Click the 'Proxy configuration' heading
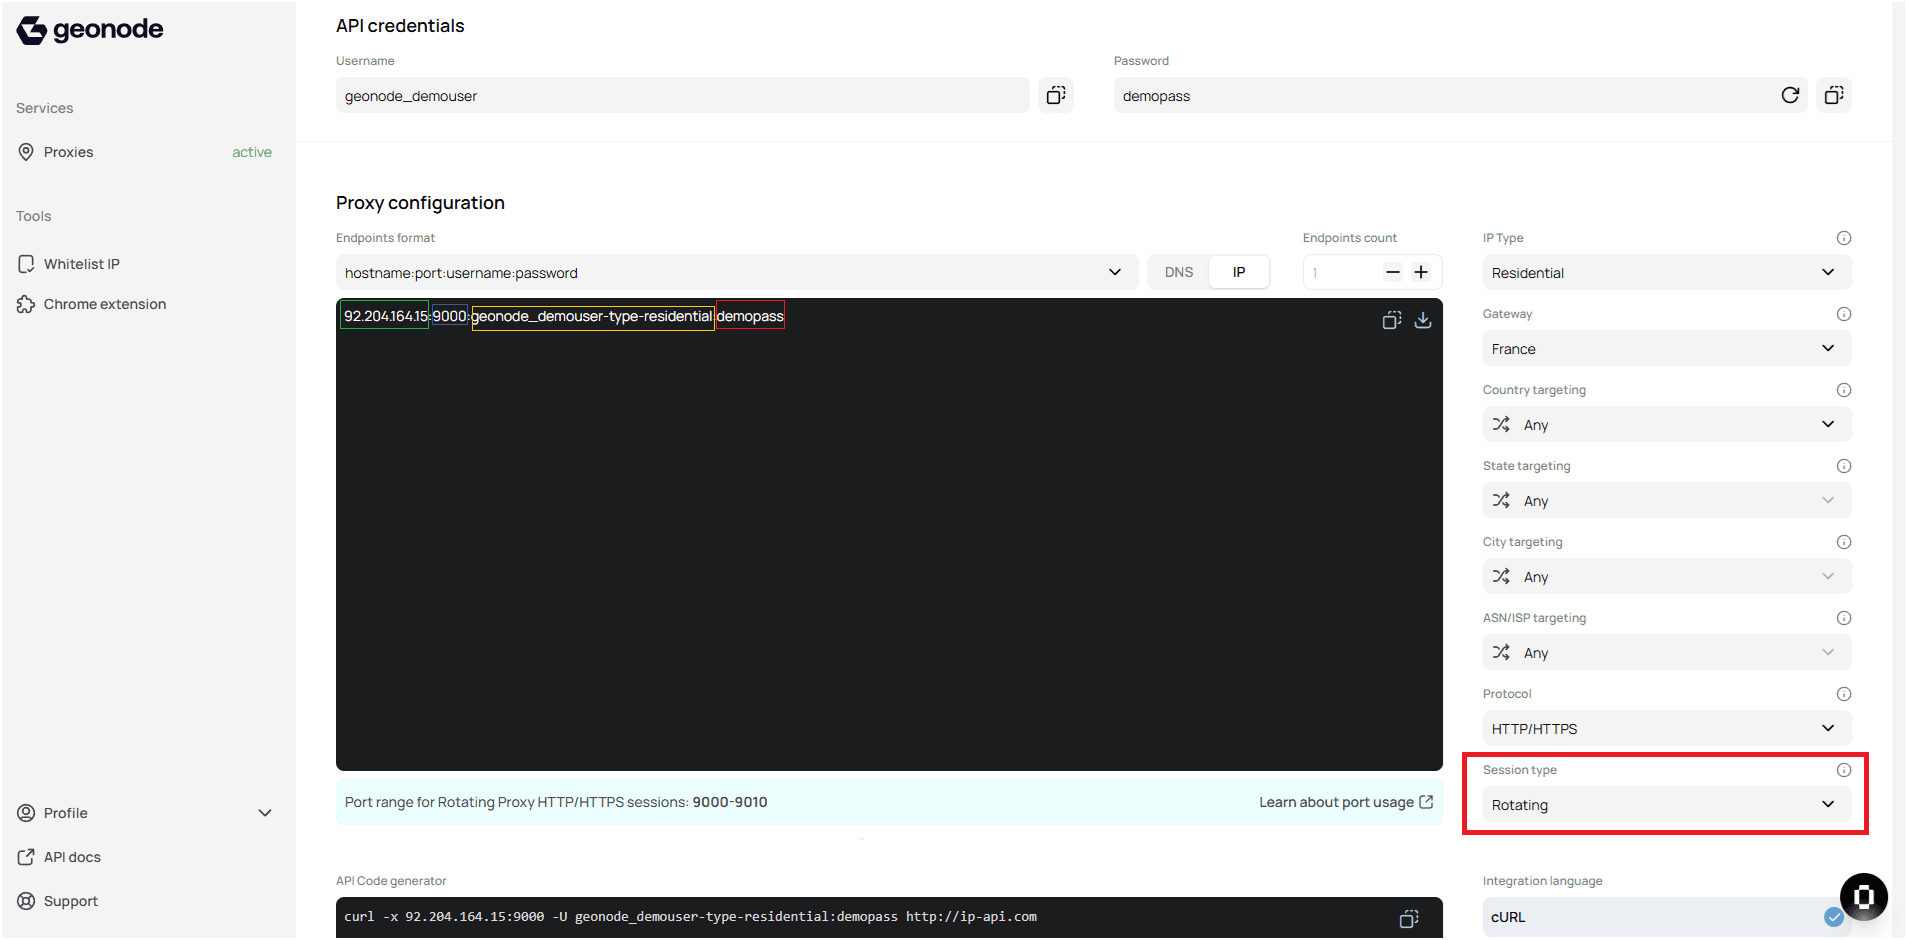Image resolution: width=1907 pixels, height=940 pixels. 420,203
